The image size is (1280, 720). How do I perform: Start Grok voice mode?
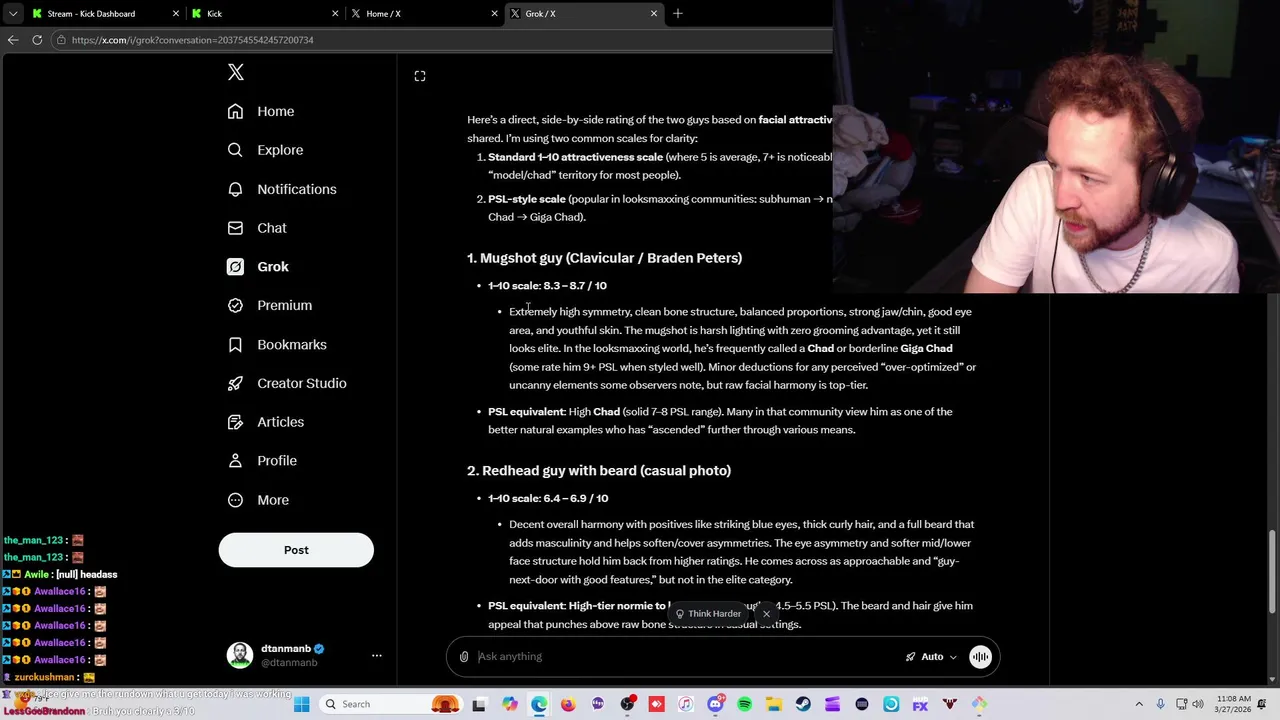coord(981,657)
